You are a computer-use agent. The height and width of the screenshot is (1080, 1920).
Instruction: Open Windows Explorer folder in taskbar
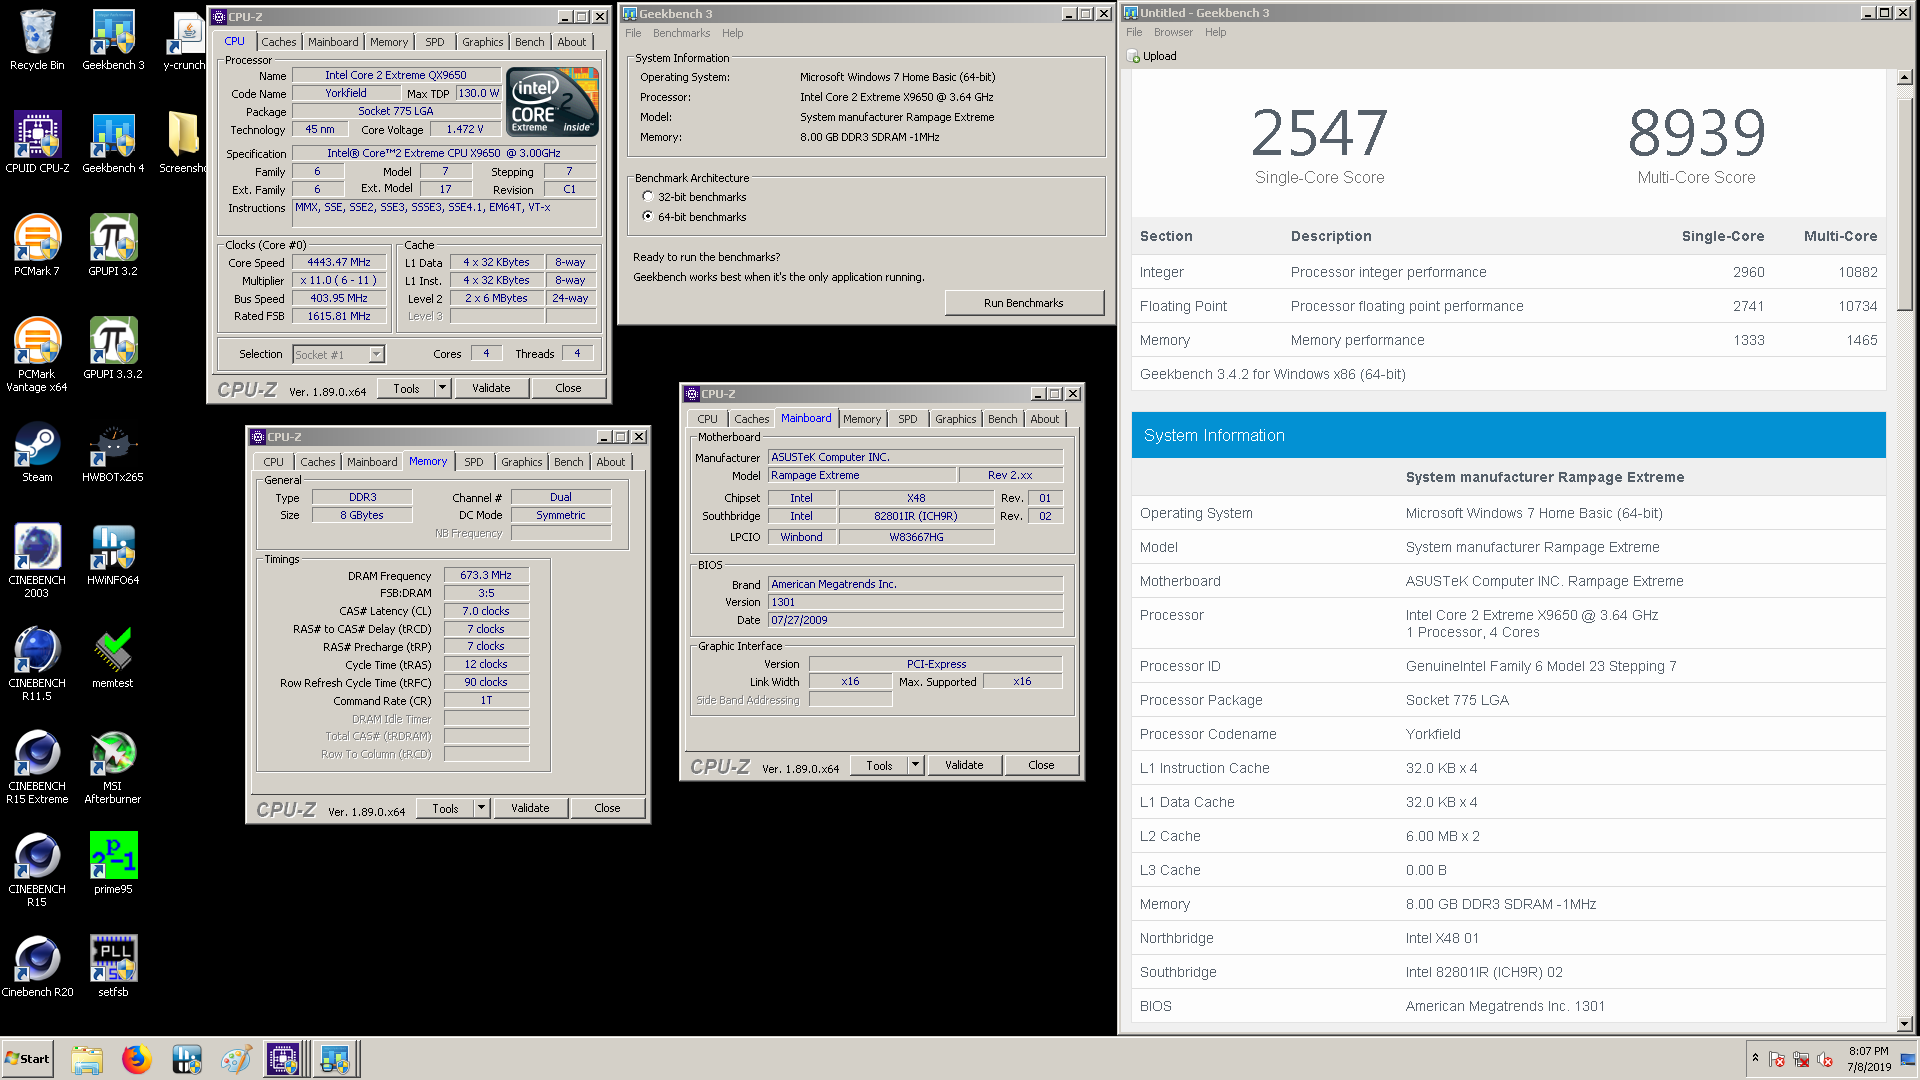click(x=87, y=1059)
